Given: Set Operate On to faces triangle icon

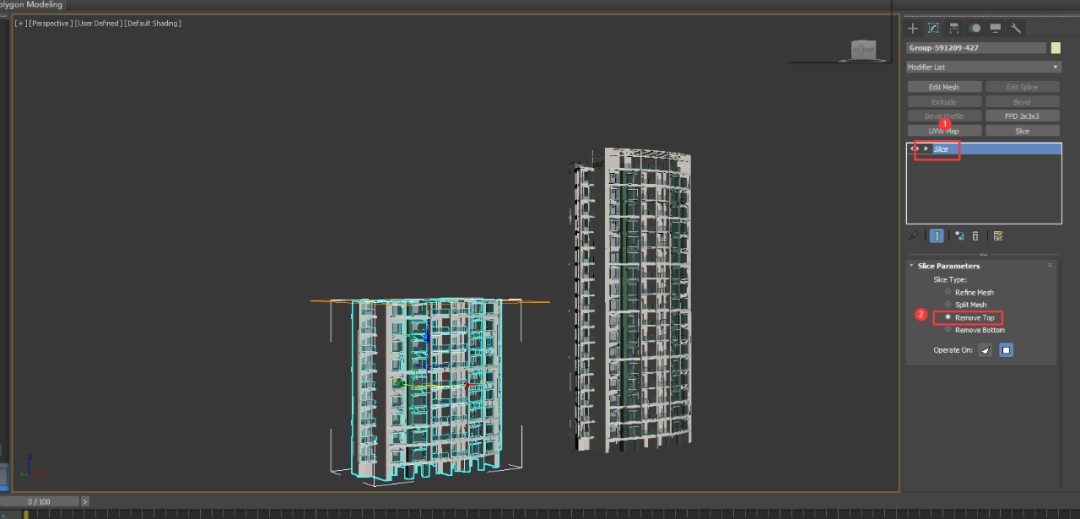Looking at the screenshot, I should tap(986, 350).
